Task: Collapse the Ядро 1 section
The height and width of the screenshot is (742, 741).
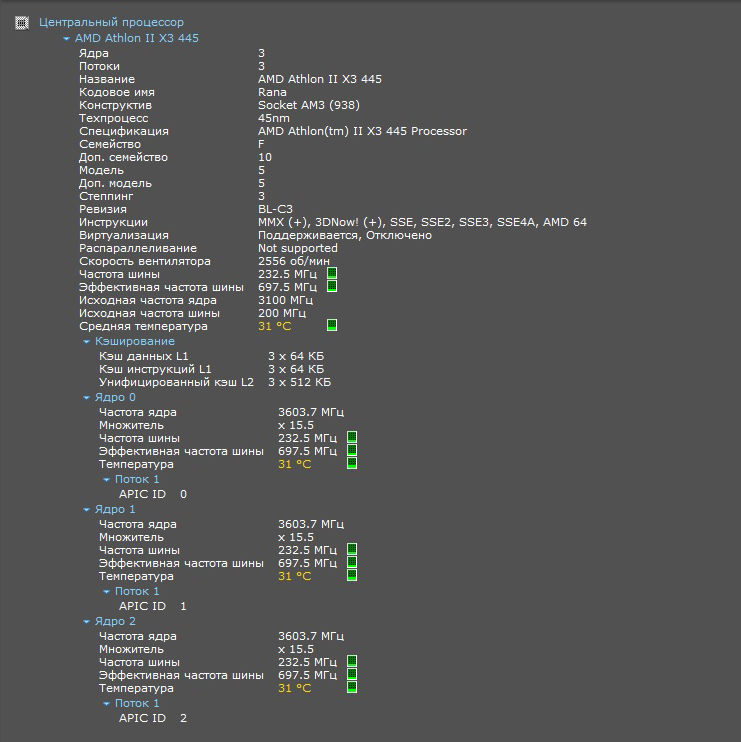Action: coord(87,510)
